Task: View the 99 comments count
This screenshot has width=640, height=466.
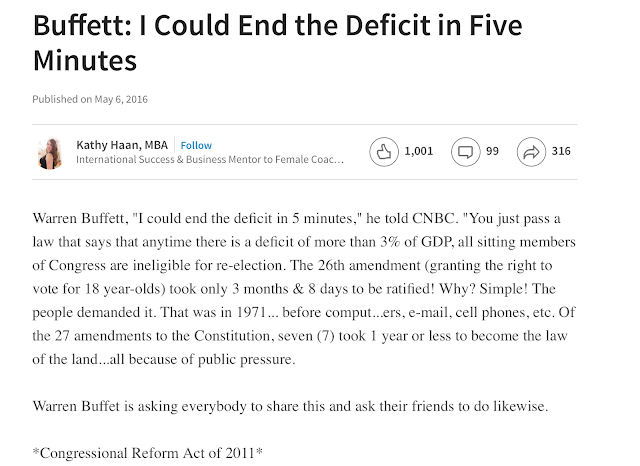Action: point(492,151)
